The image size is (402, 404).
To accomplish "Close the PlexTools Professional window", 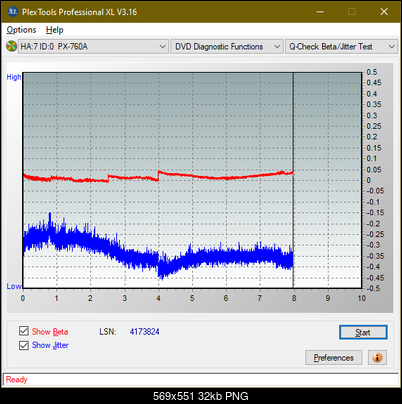I will click(384, 12).
